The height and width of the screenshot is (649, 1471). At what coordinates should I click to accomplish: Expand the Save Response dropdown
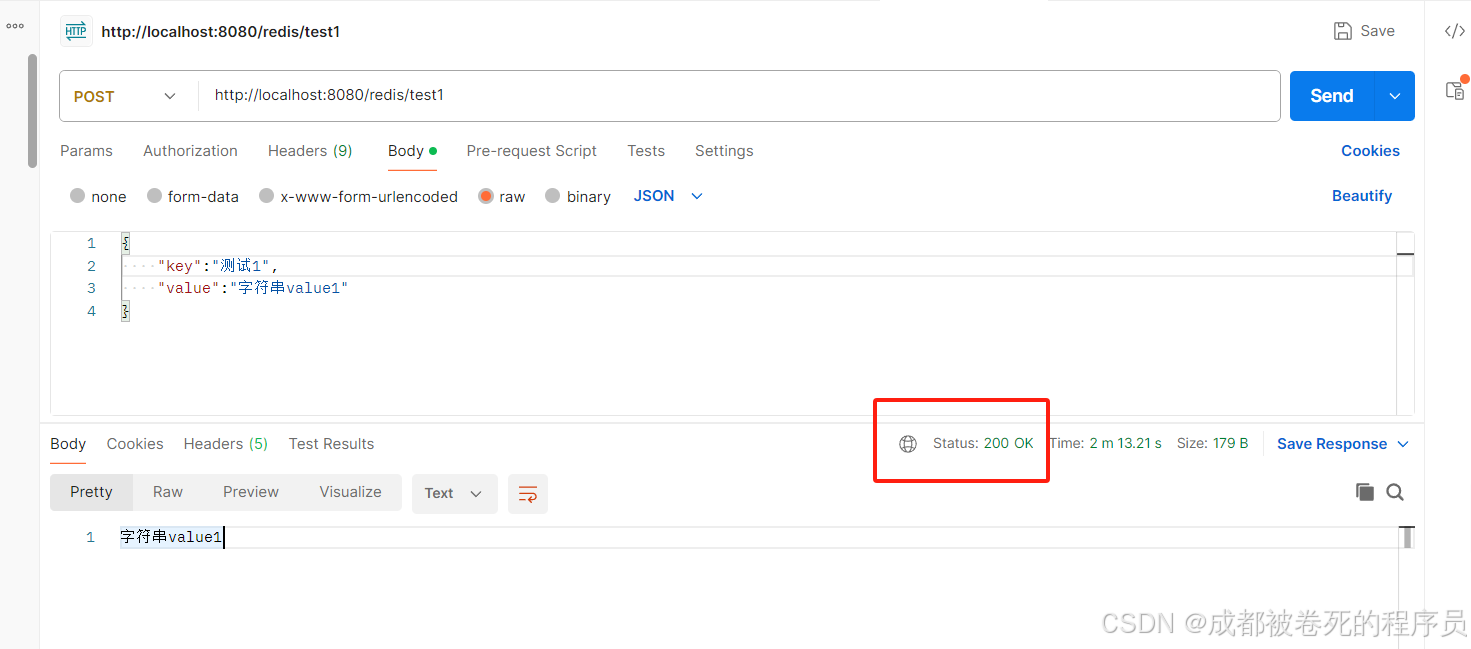tap(1403, 444)
